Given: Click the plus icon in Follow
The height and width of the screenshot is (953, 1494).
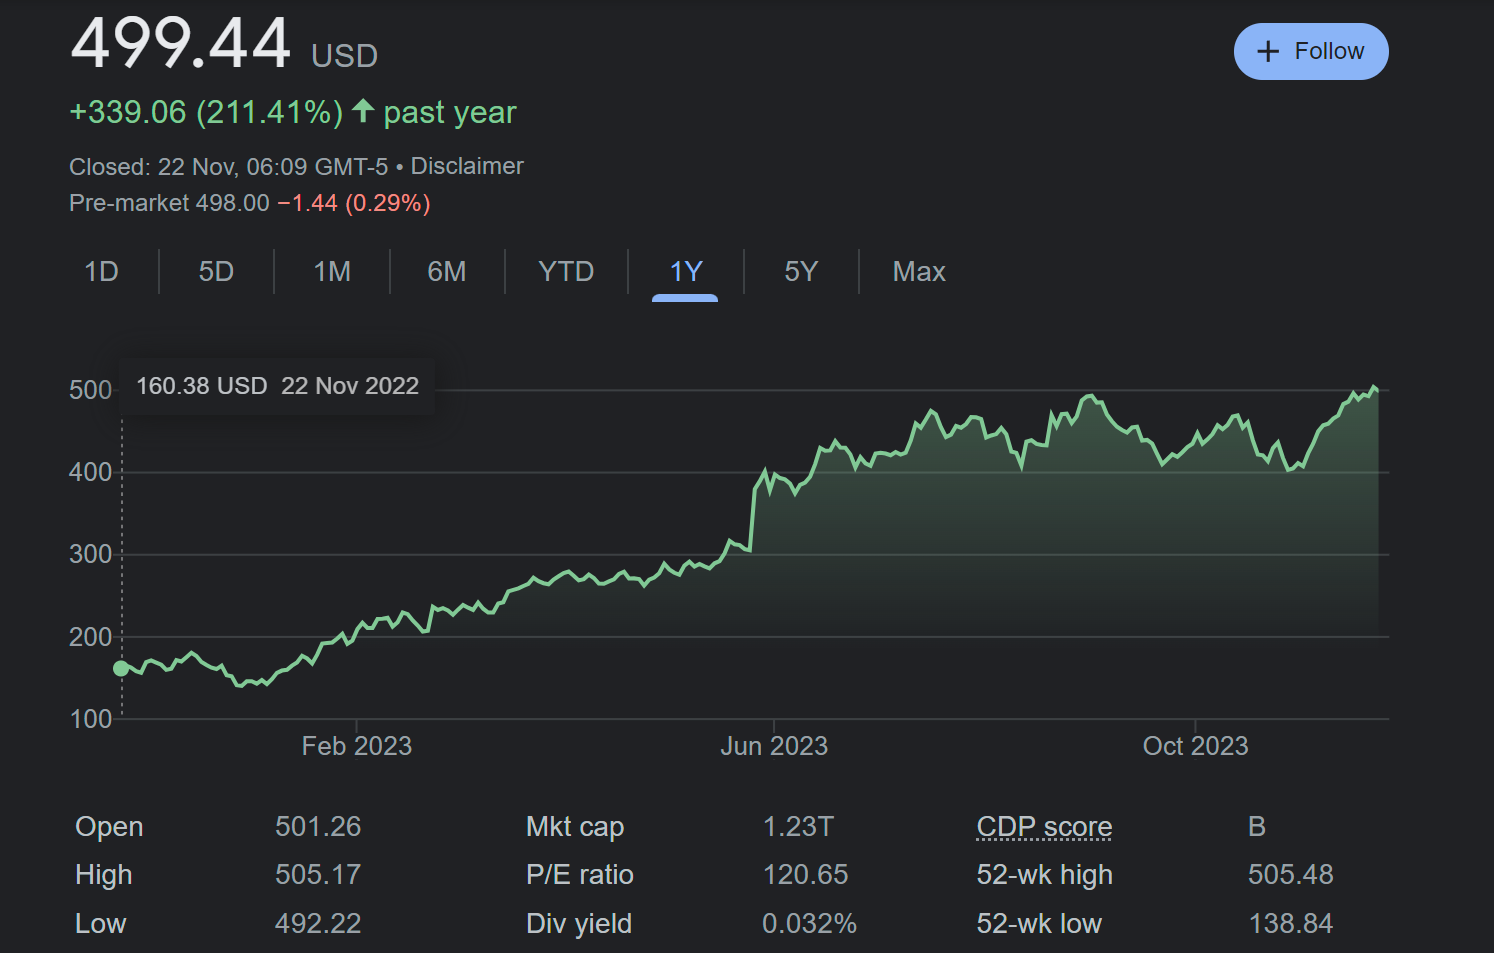Looking at the screenshot, I should point(1267,52).
